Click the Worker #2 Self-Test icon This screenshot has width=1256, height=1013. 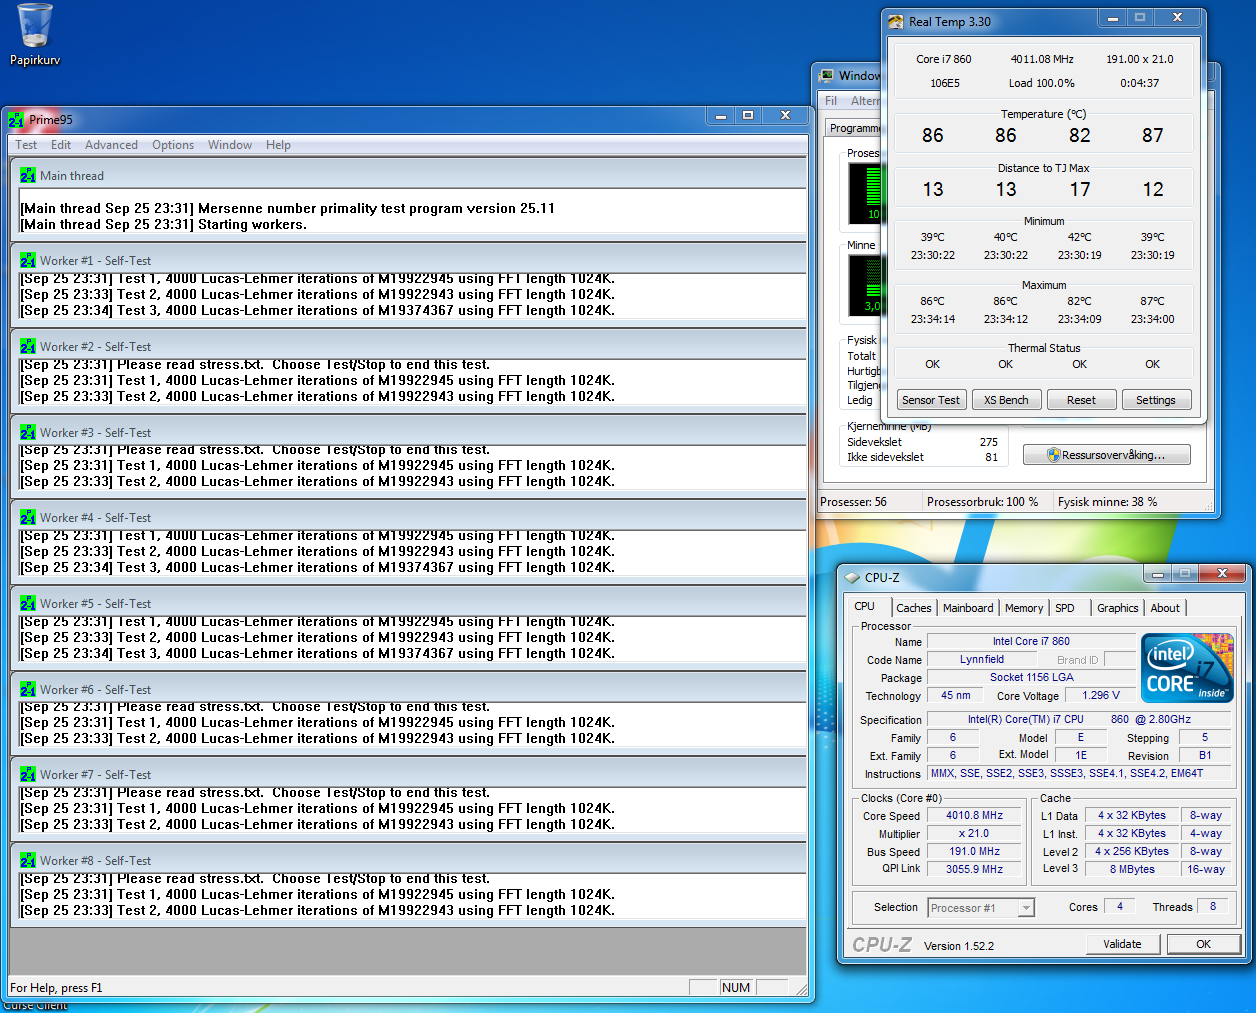click(27, 346)
